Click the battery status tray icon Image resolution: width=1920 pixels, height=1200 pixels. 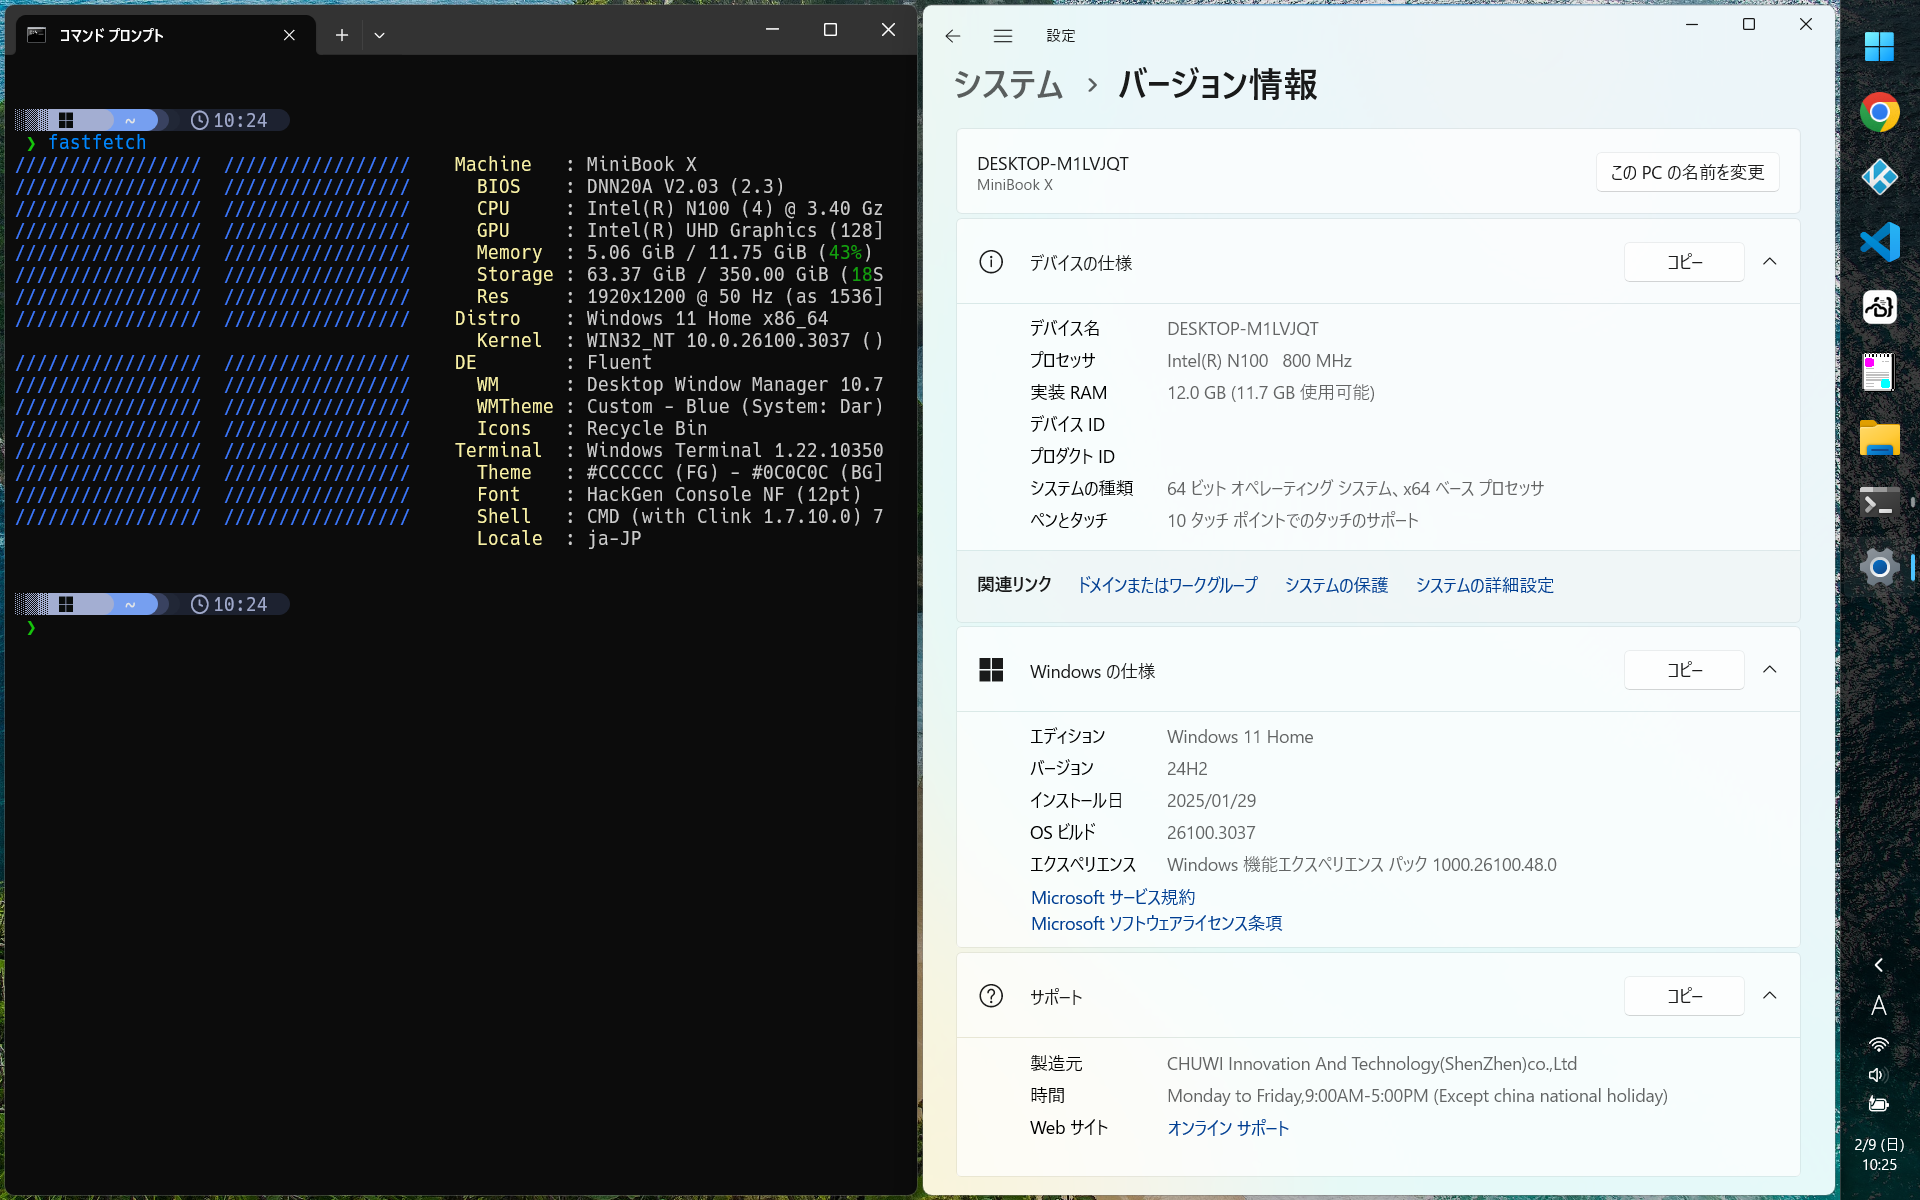(1879, 1105)
